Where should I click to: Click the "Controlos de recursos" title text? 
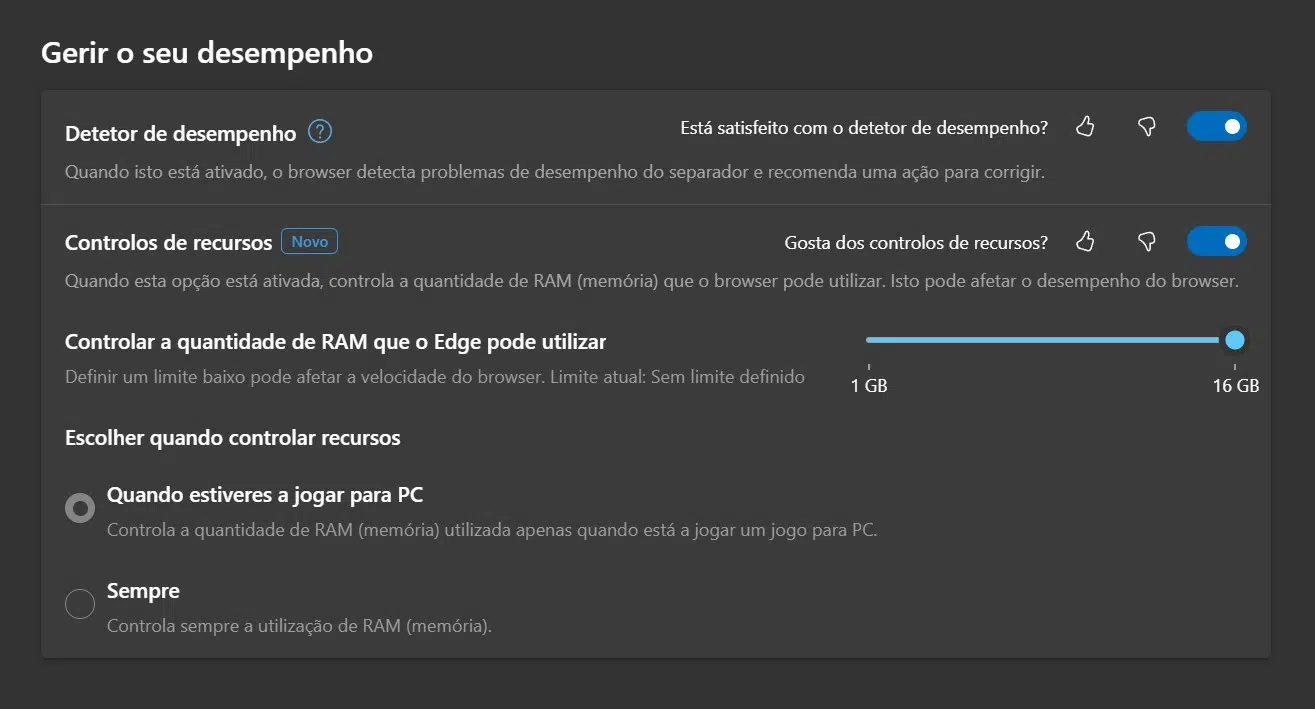[x=168, y=242]
